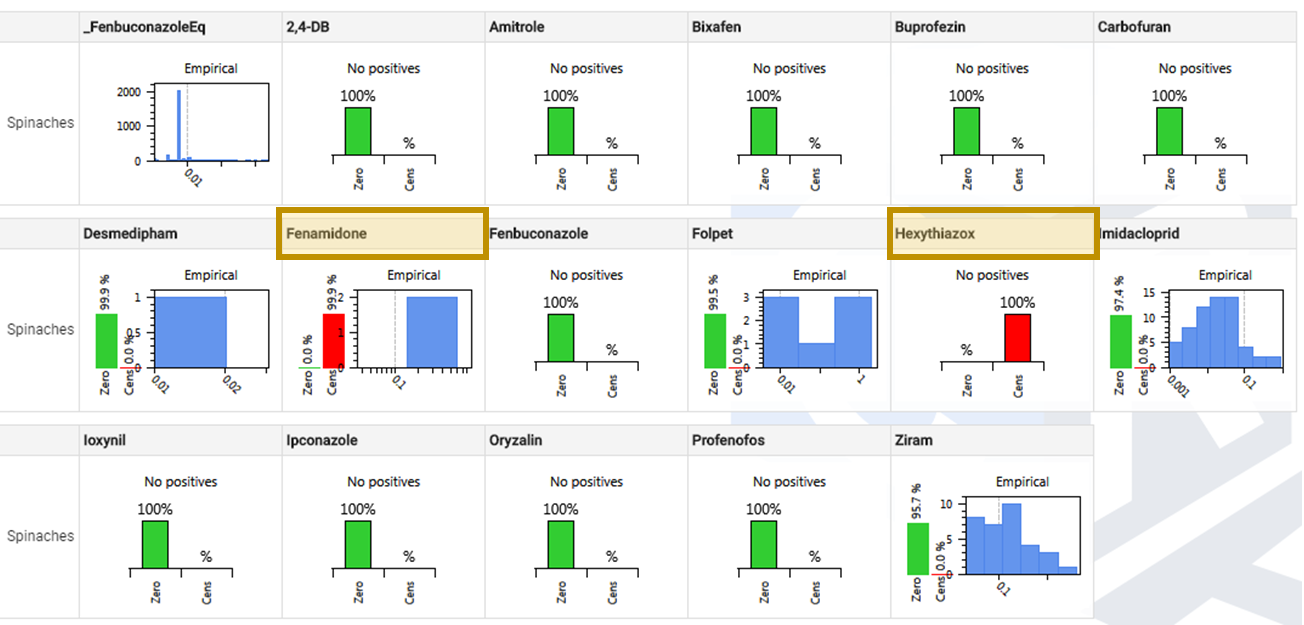Select the Ioxynil column header

[x=106, y=440]
